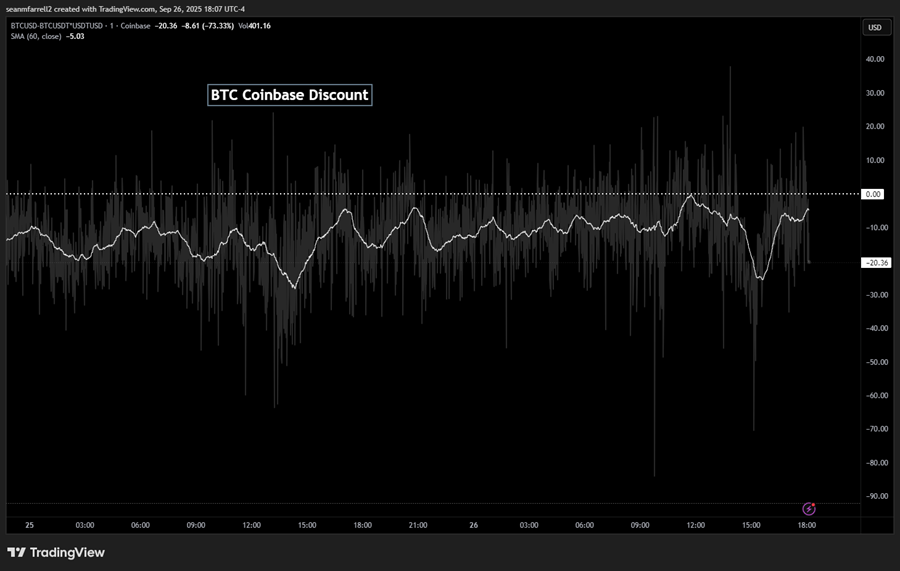Screen dimensions: 900x571
Task: Click the TradingView logo at bottom left
Action: pyautogui.click(x=56, y=552)
